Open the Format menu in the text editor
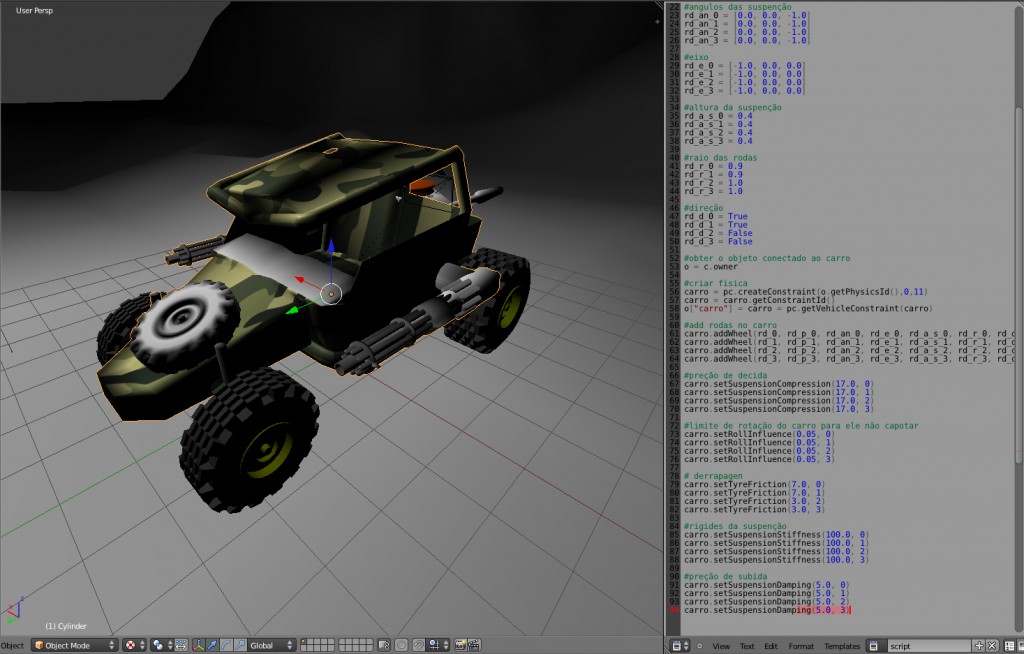Screen dimensions: 1024x654 (x=801, y=646)
